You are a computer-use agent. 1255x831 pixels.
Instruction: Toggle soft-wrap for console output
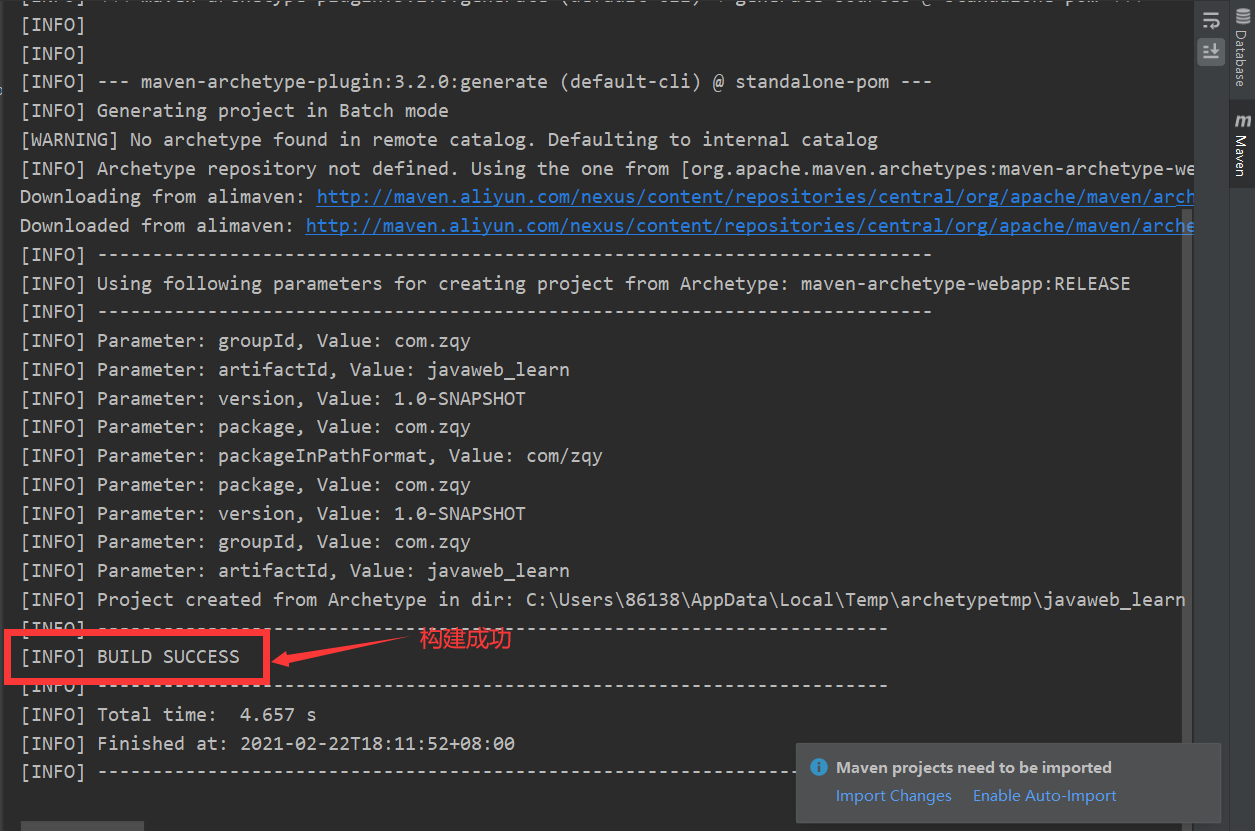point(1211,20)
